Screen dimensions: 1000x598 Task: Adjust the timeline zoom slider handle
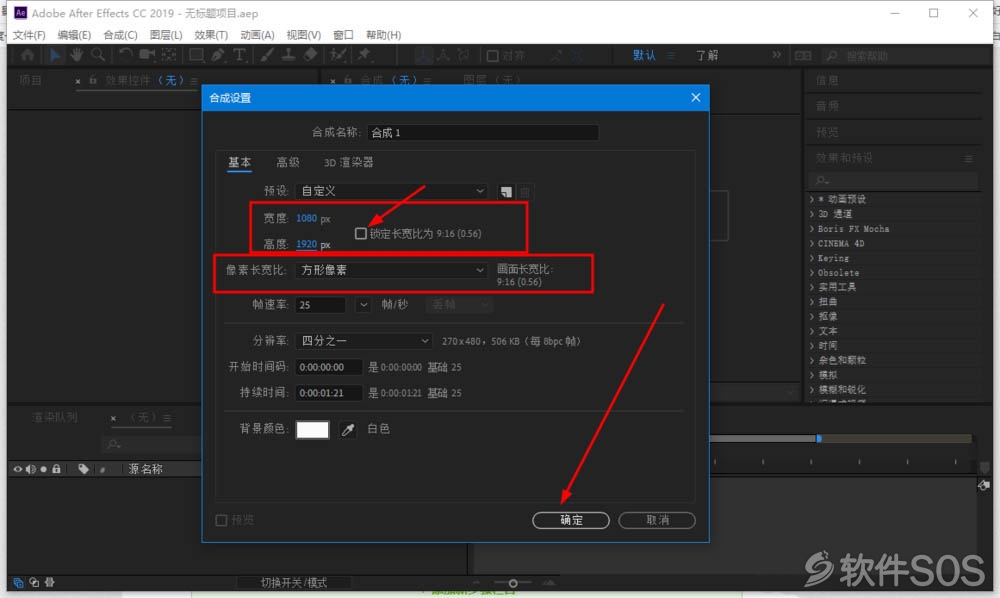coord(513,583)
